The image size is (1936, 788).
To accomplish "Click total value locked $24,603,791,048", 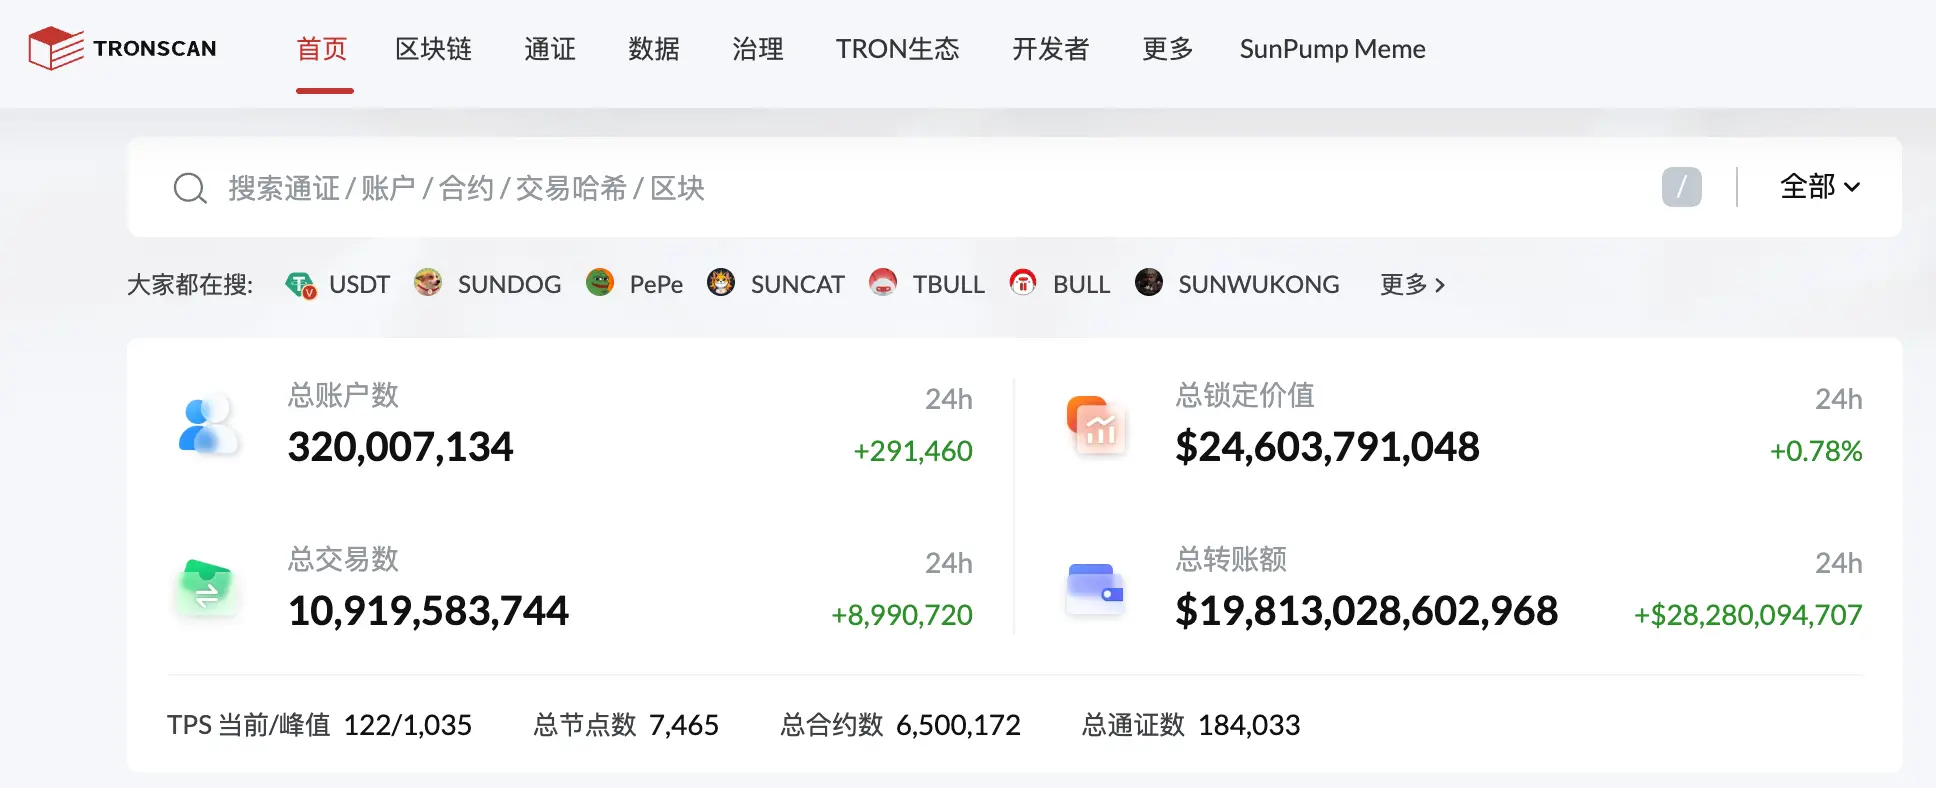I will pyautogui.click(x=1327, y=447).
